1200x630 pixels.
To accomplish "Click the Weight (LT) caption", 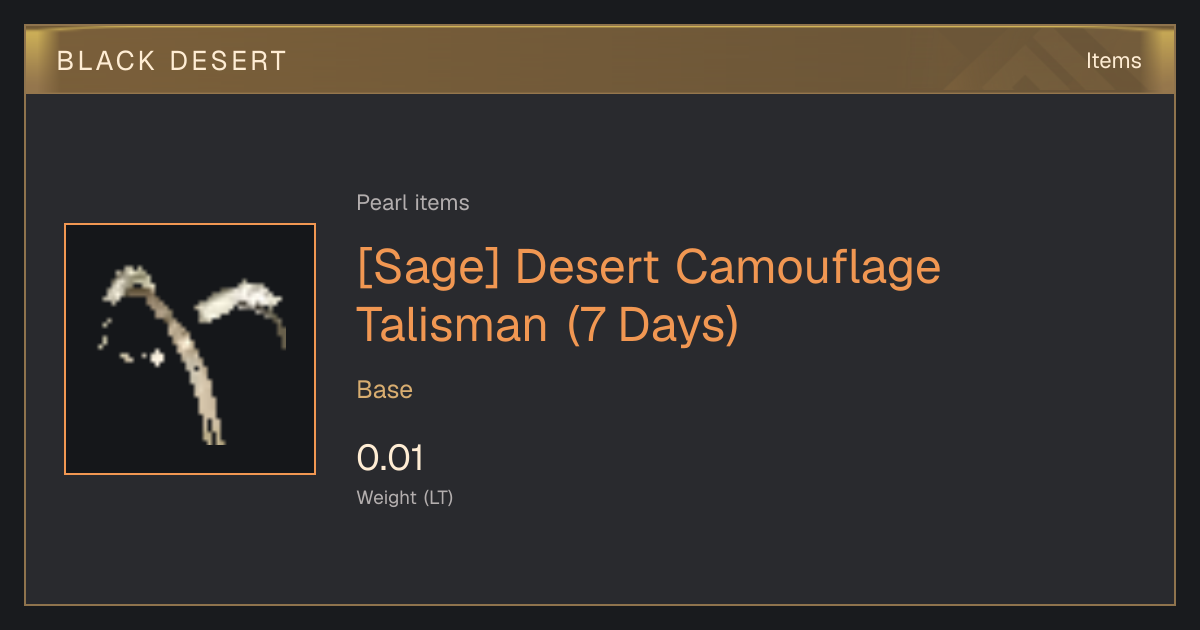I will [x=405, y=497].
